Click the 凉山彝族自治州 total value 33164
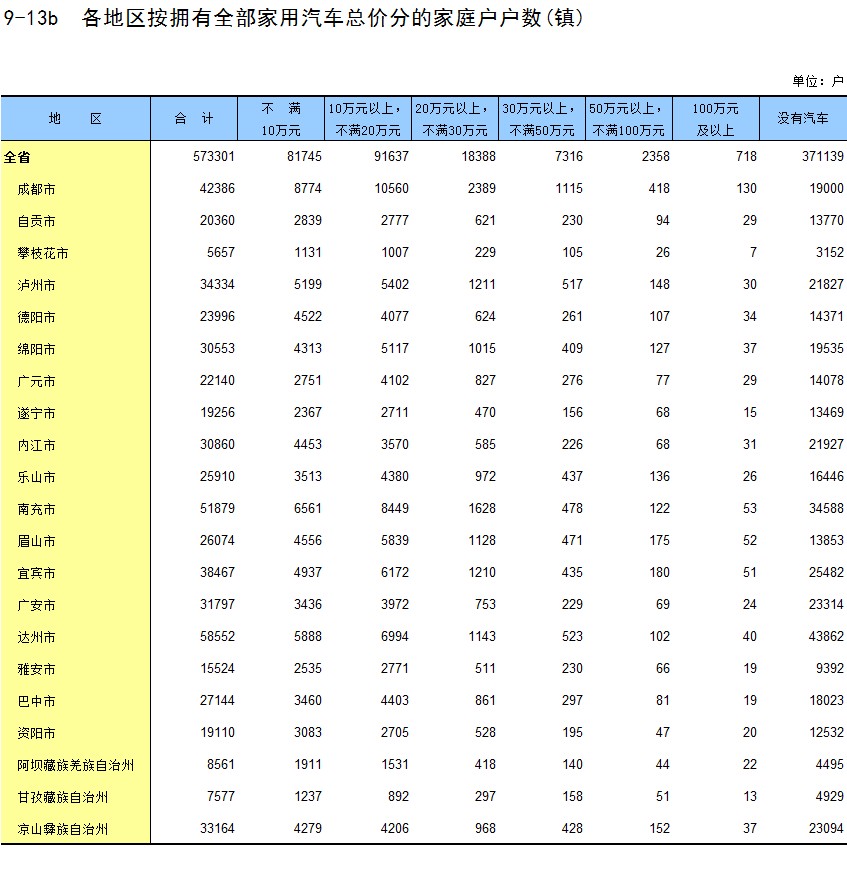The height and width of the screenshot is (877, 847). (x=217, y=828)
